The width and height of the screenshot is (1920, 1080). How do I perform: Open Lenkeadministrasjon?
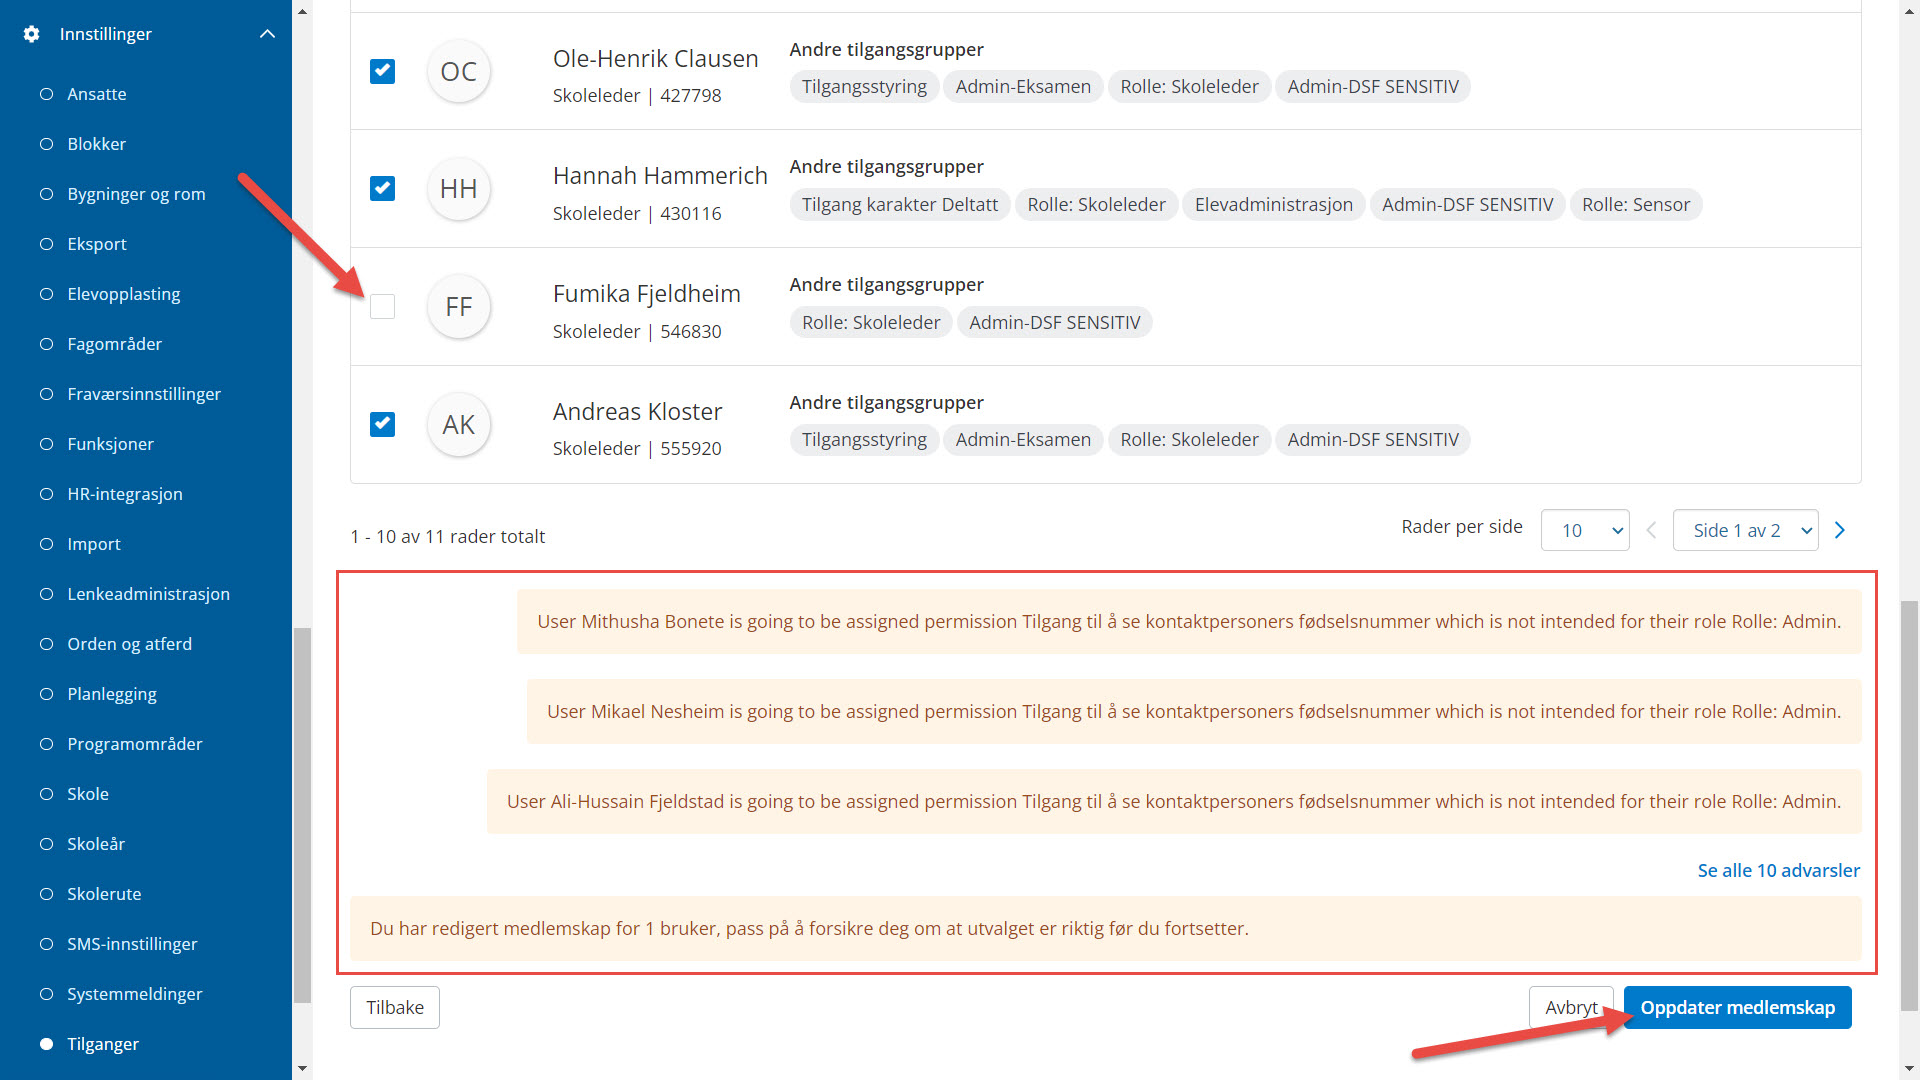(148, 594)
